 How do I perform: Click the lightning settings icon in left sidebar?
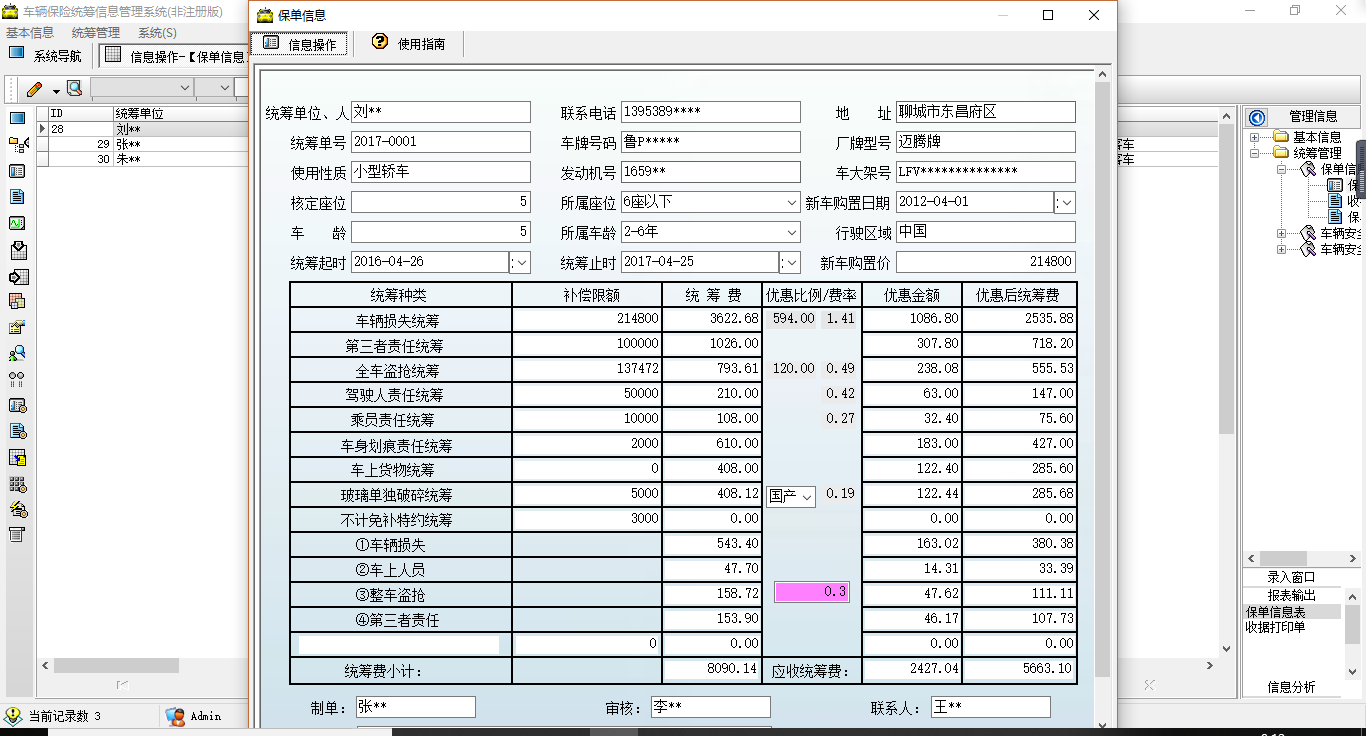tap(17, 509)
